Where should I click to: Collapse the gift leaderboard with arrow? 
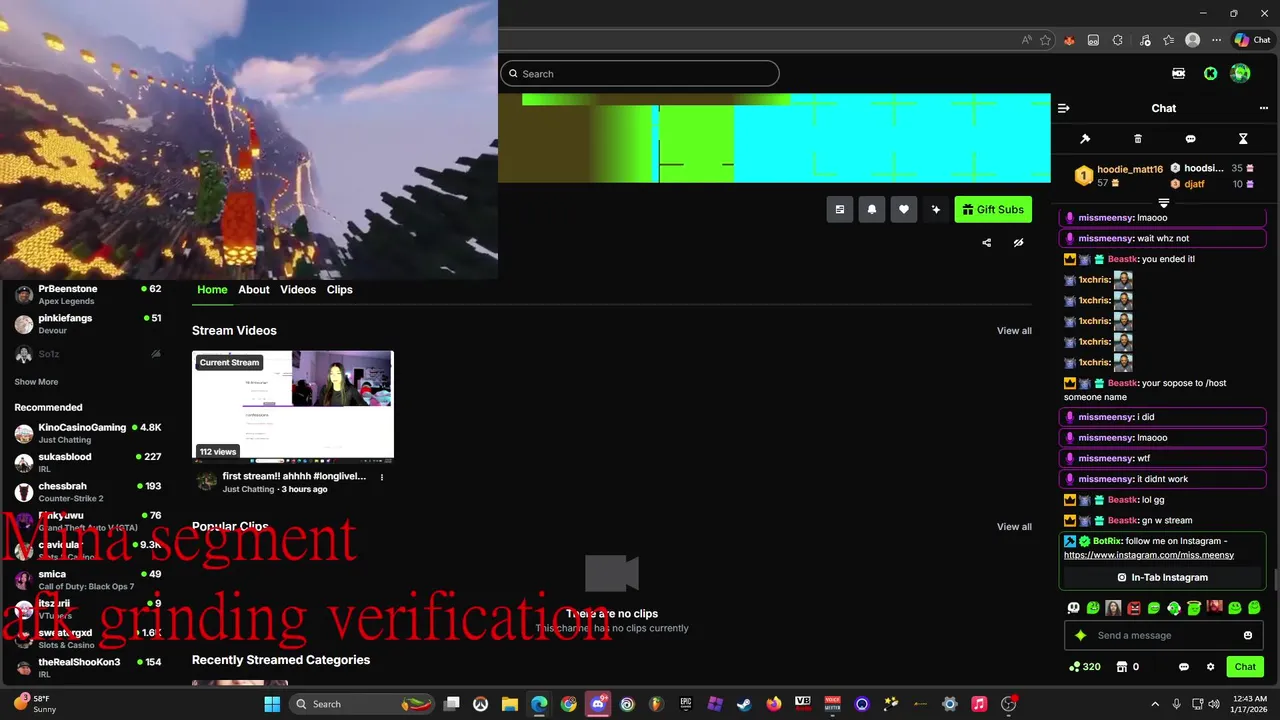pyautogui.click(x=1163, y=203)
